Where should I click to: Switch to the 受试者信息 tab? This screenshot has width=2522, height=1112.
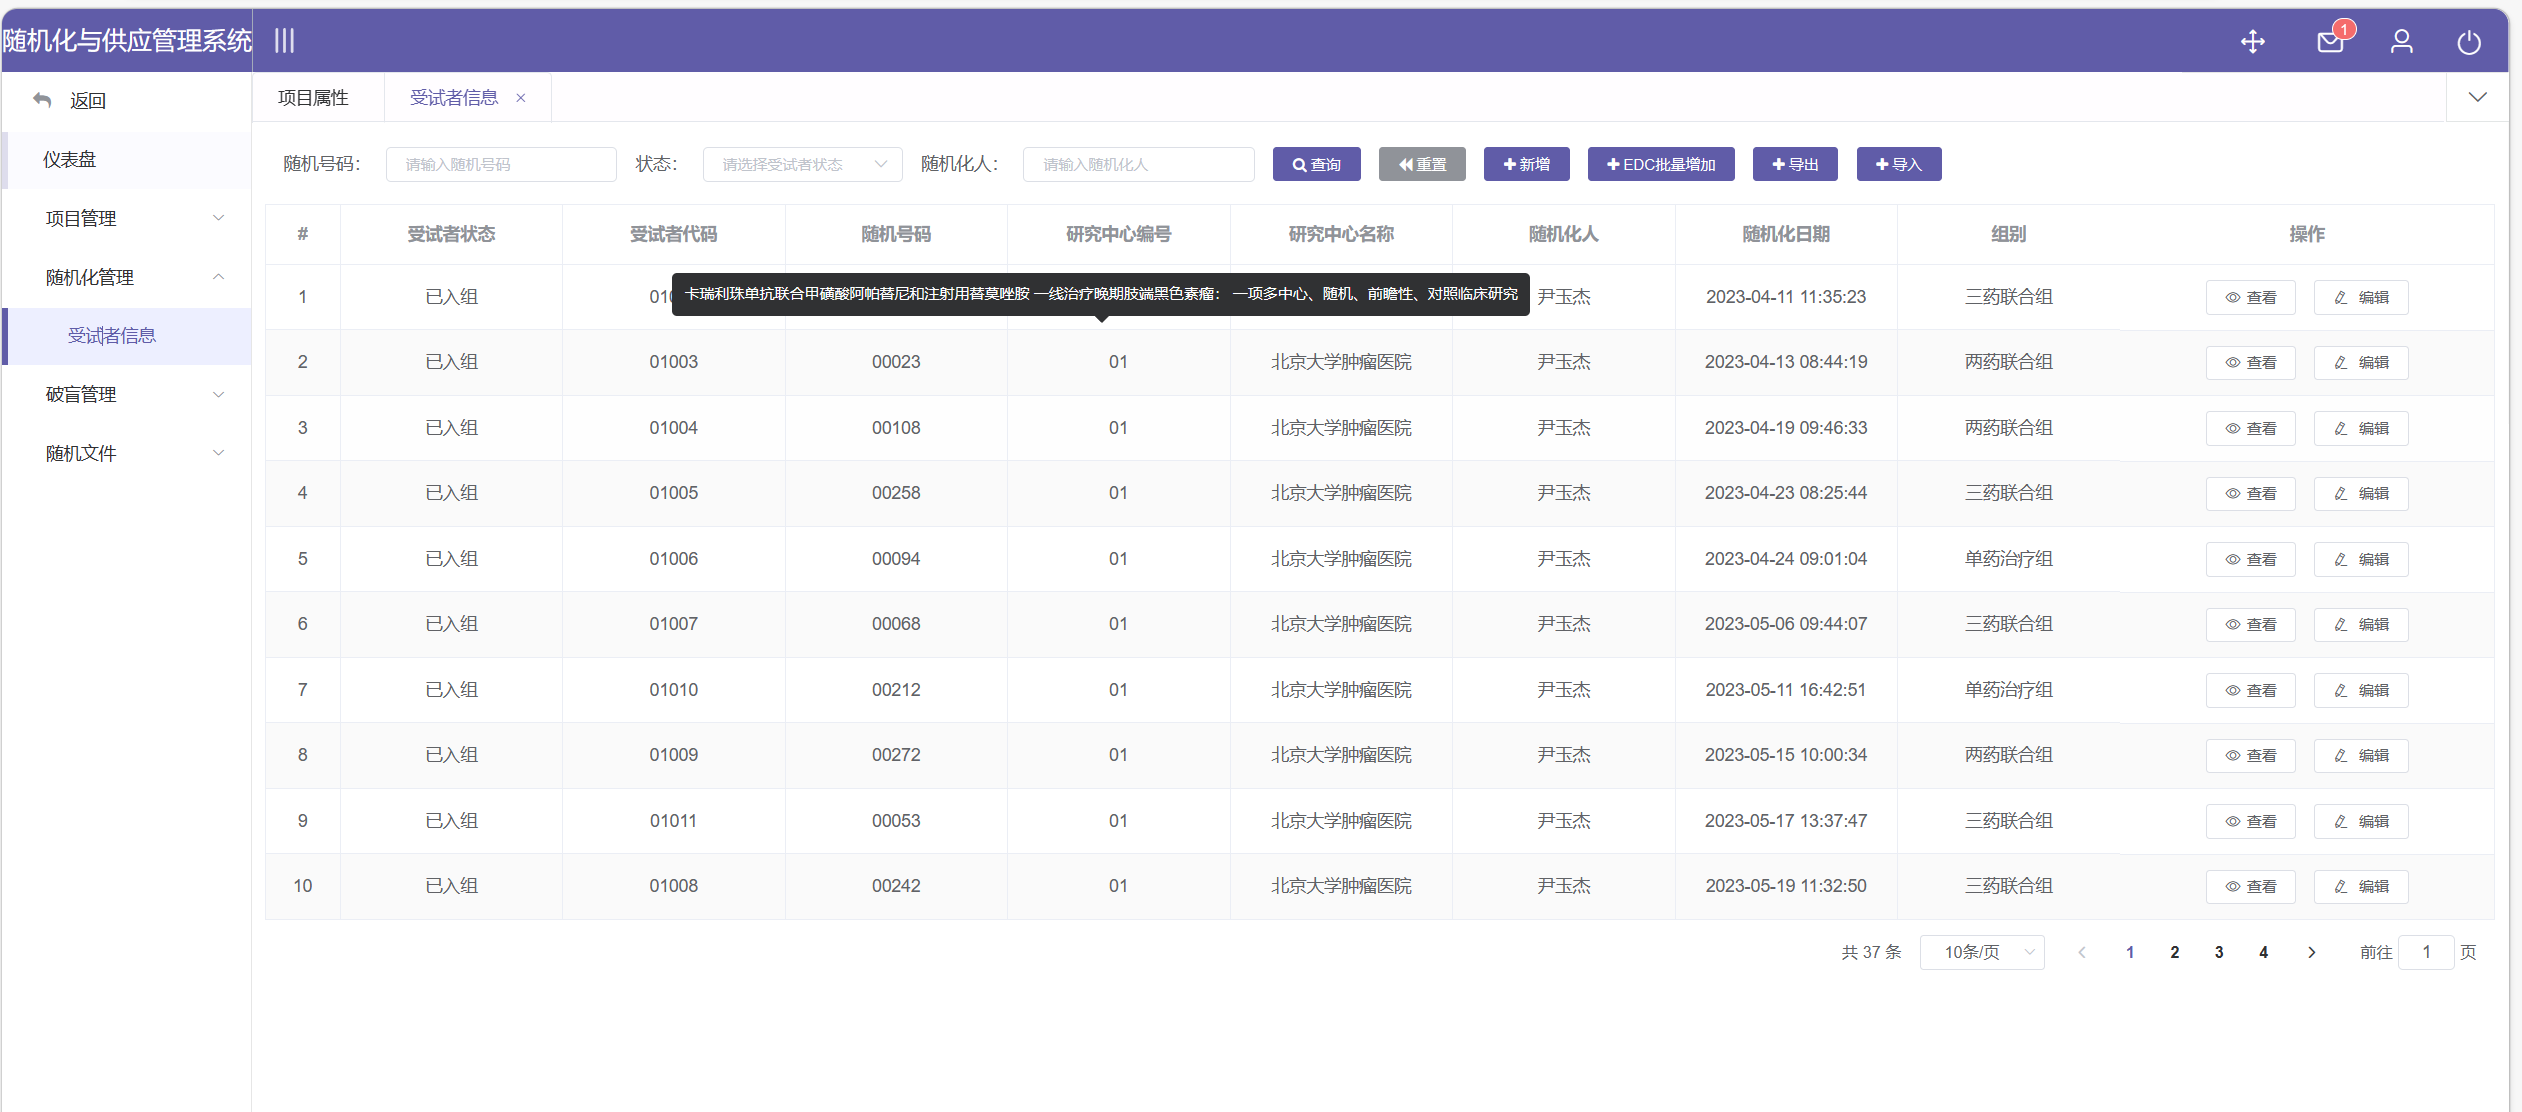click(x=454, y=98)
